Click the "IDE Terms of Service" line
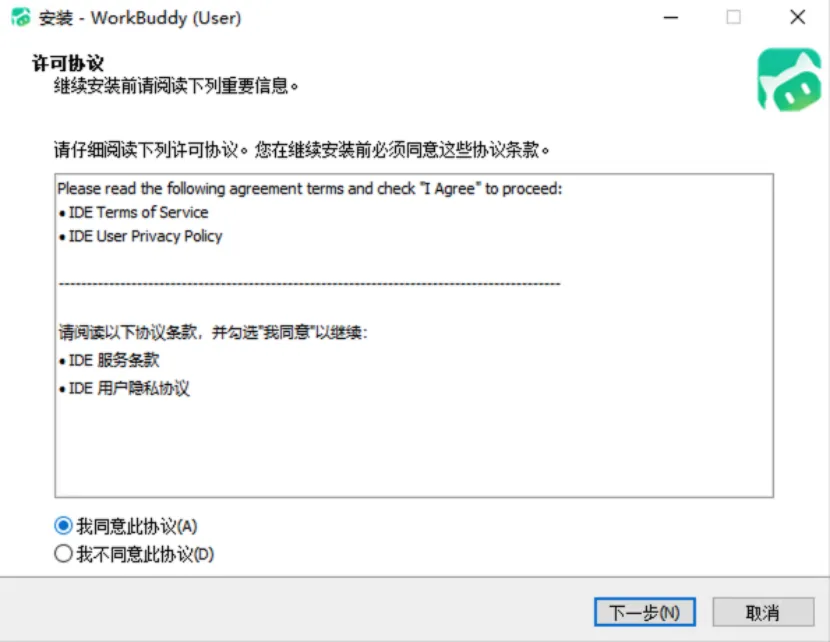 (139, 212)
